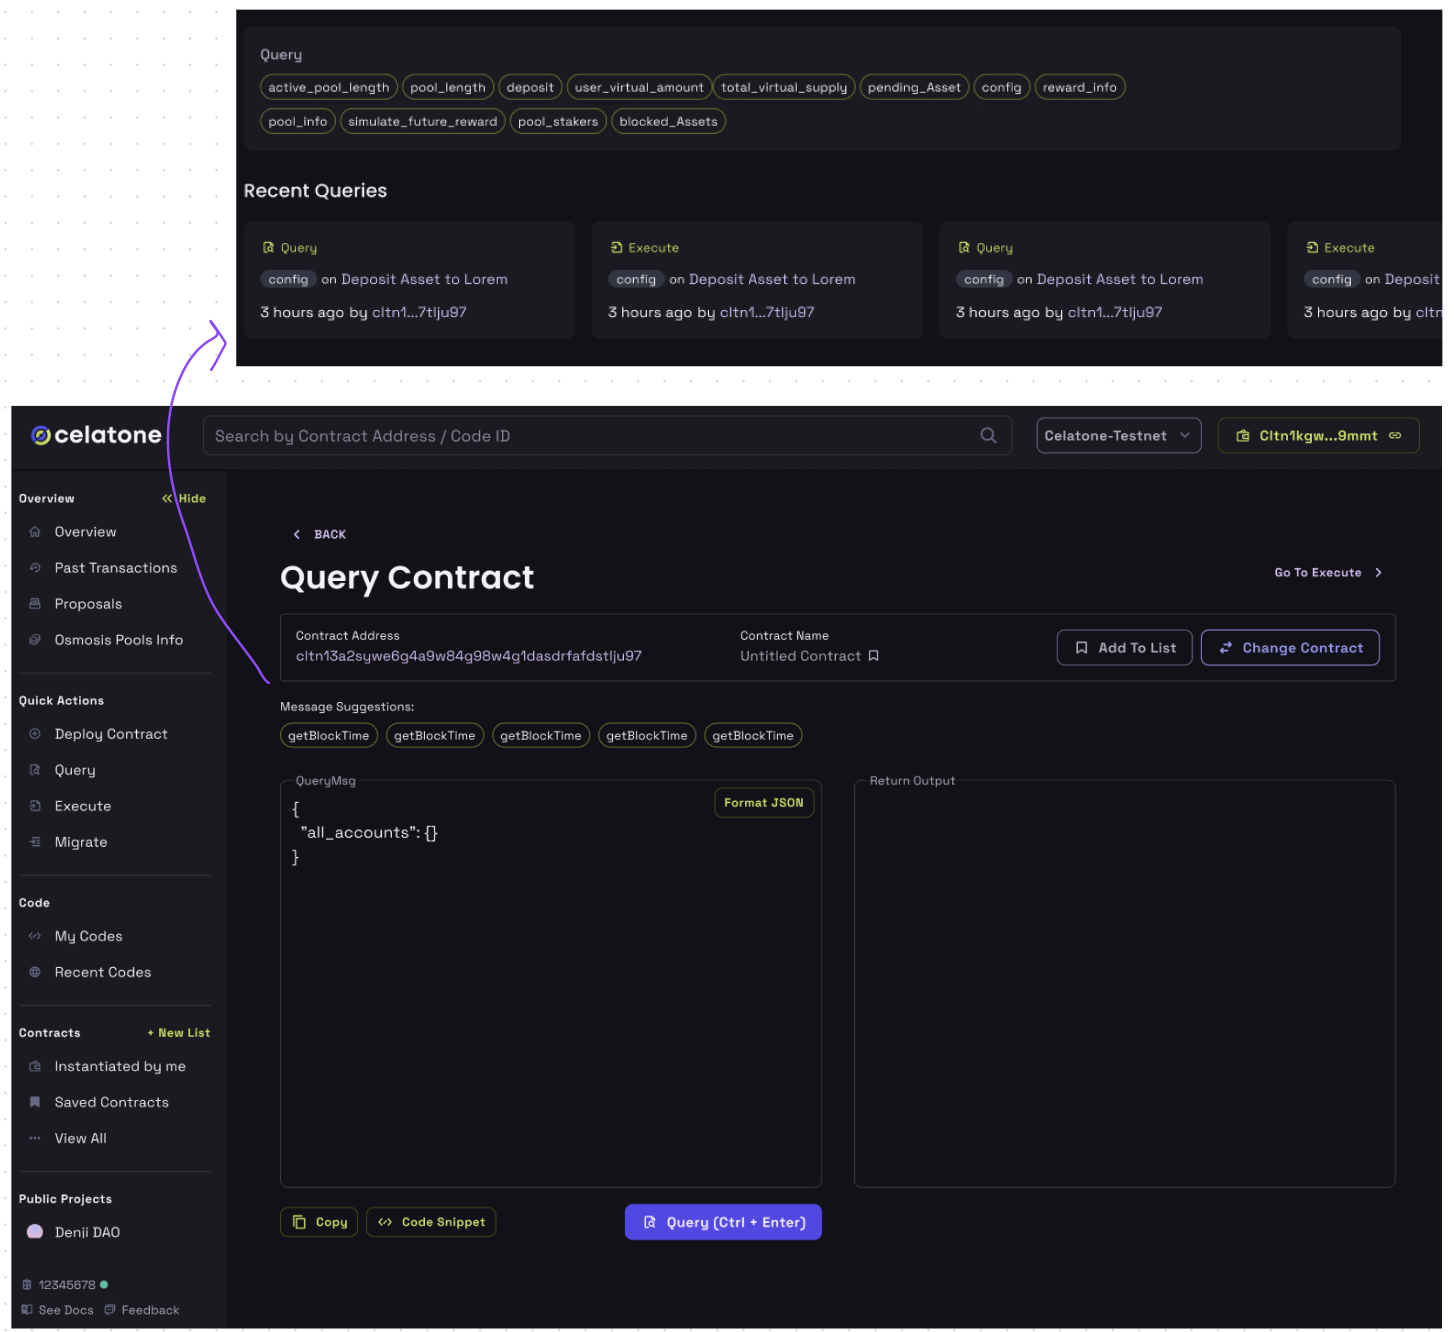Click the Denii DAO avatar circle
This screenshot has height=1332, width=1454.
coord(35,1232)
